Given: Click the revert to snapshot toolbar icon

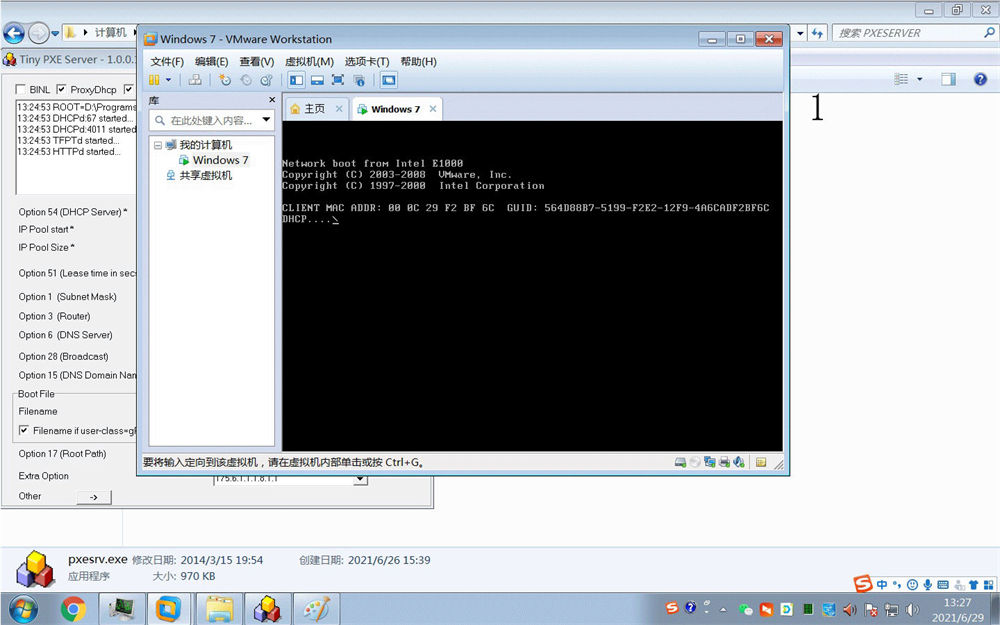Looking at the screenshot, I should pyautogui.click(x=246, y=80).
